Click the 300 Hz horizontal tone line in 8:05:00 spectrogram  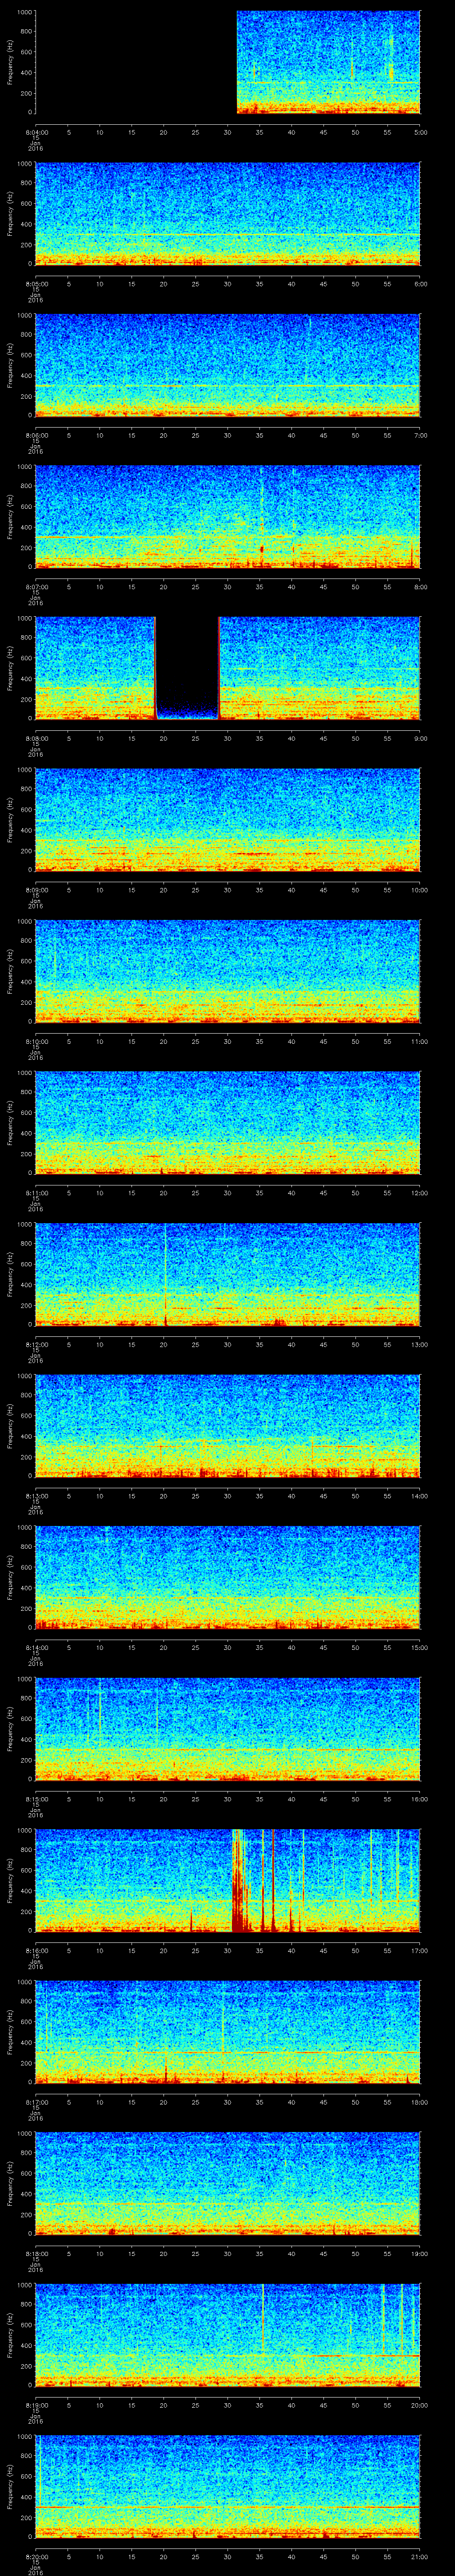pos(228,234)
